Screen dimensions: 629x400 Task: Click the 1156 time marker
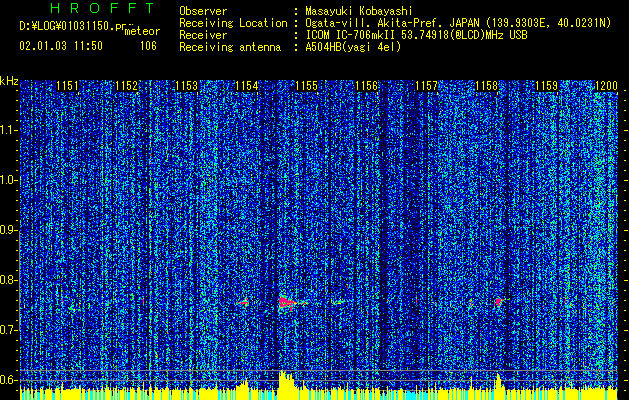(367, 86)
